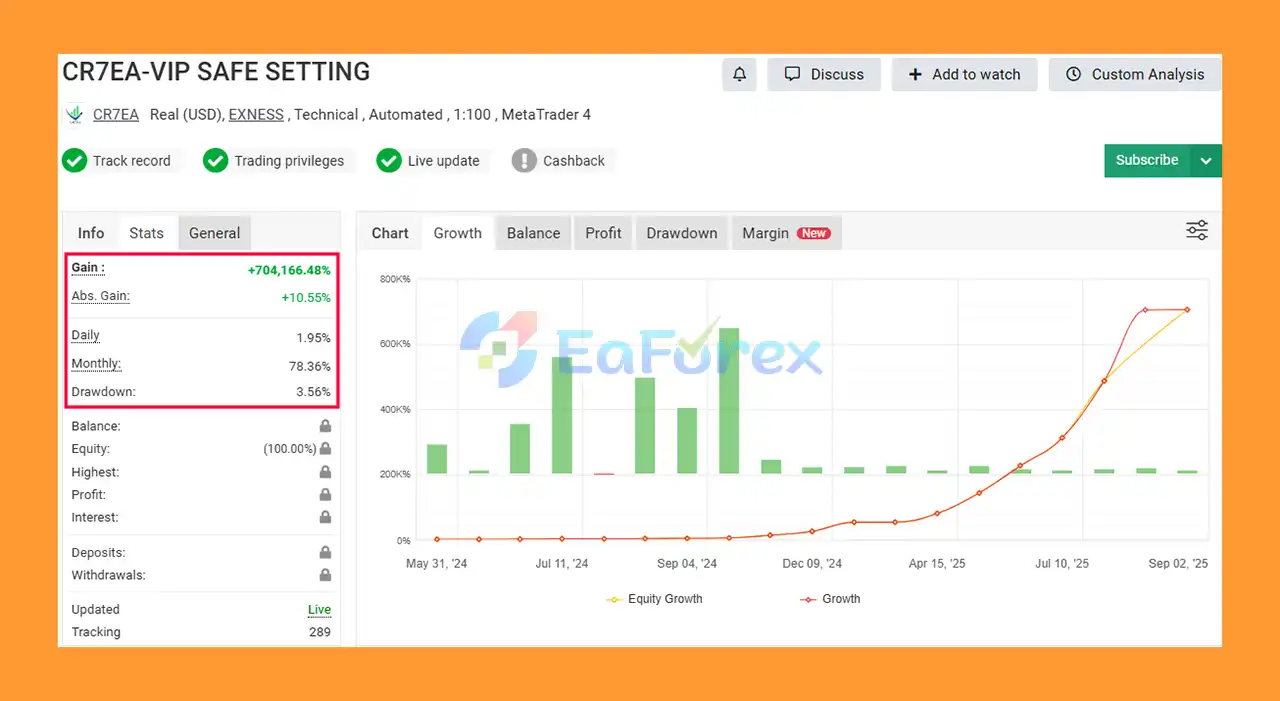Select the Chart tab
The height and width of the screenshot is (701, 1280).
tap(390, 233)
